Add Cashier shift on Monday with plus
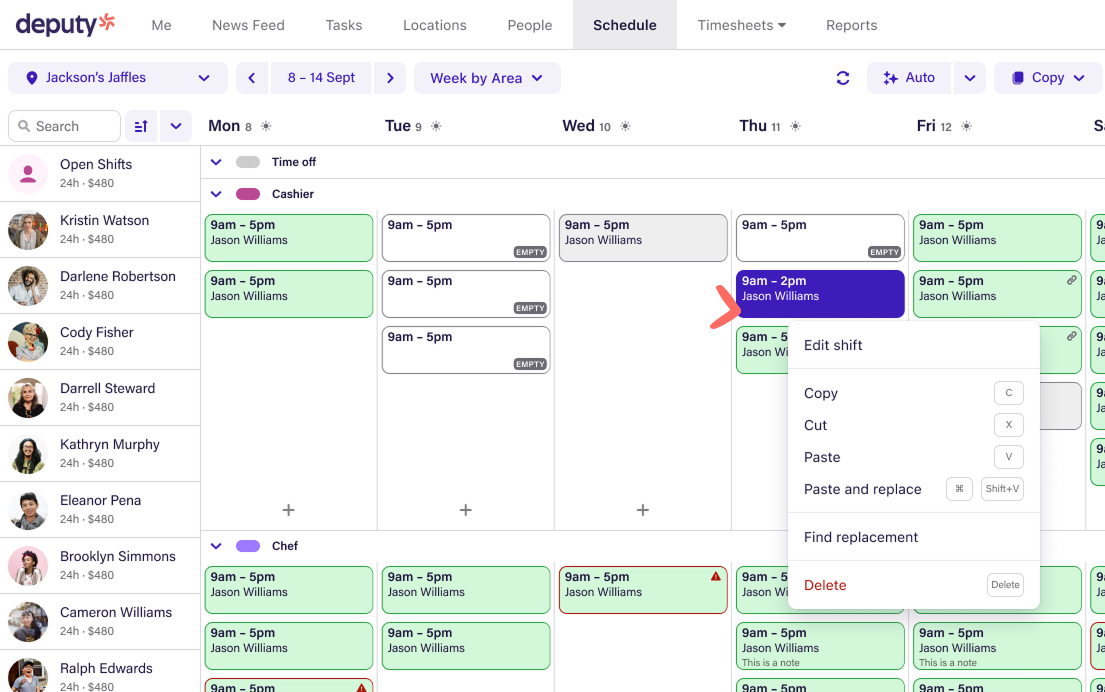This screenshot has width=1105, height=692. (288, 510)
